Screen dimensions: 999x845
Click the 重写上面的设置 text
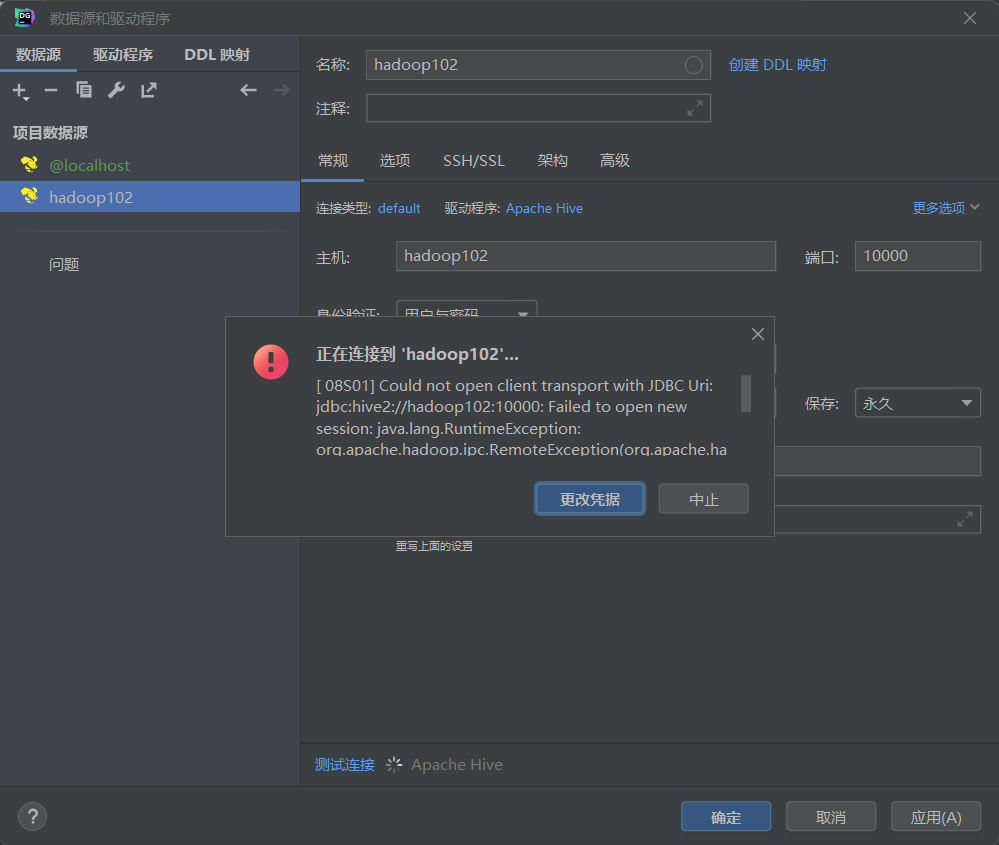click(x=434, y=546)
